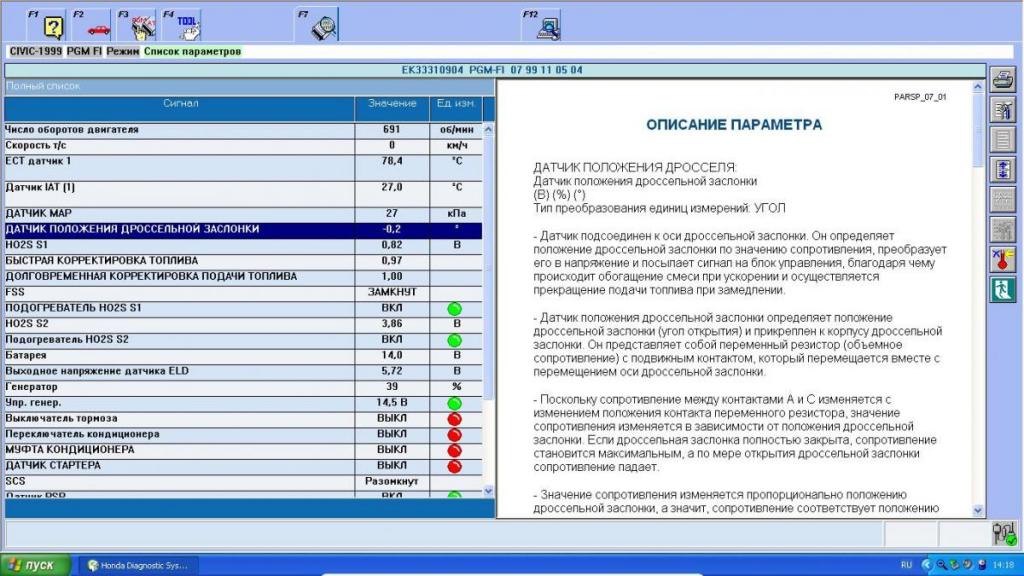Screen dimensions: 1024x576
Task: Click the green indicator for ПОДОГРЕВАТЕЛЬ HO2S S1
Action: [x=455, y=308]
